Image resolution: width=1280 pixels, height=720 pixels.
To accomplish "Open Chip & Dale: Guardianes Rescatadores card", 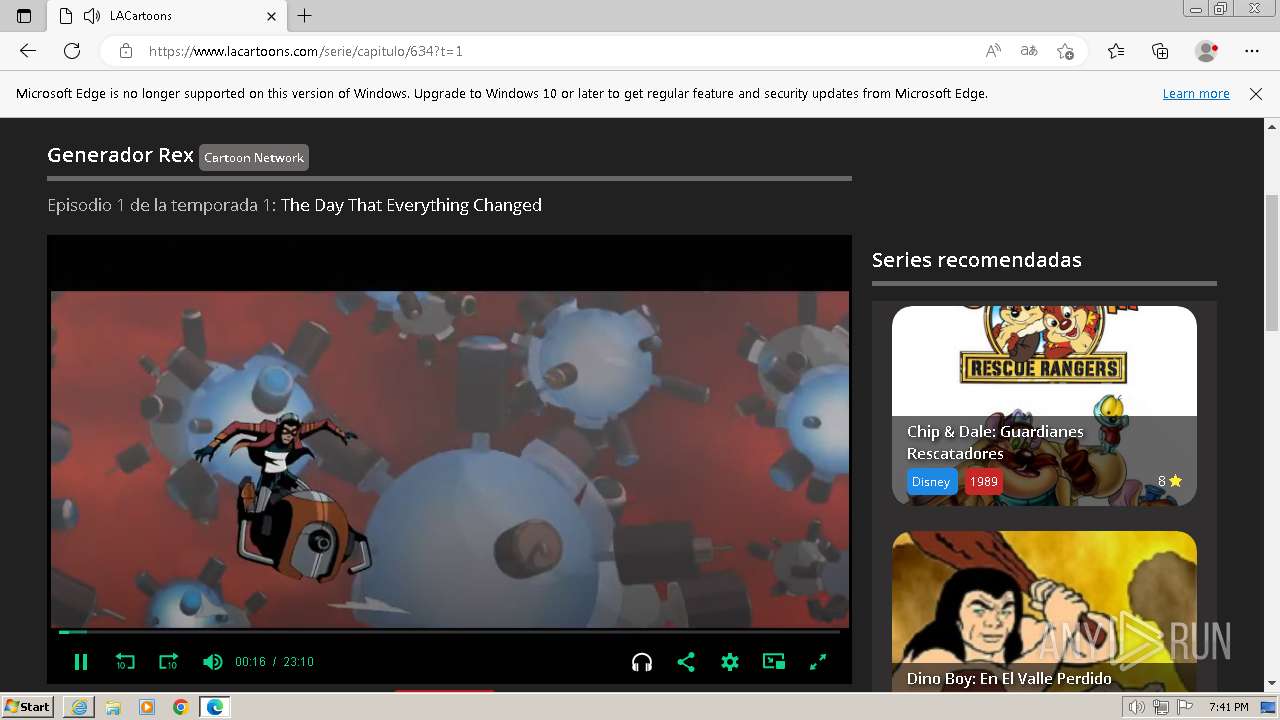I will pos(1044,406).
